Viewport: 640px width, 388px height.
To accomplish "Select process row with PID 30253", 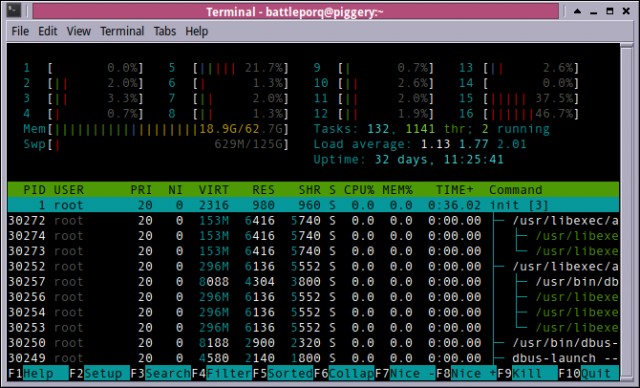I will click(313, 327).
